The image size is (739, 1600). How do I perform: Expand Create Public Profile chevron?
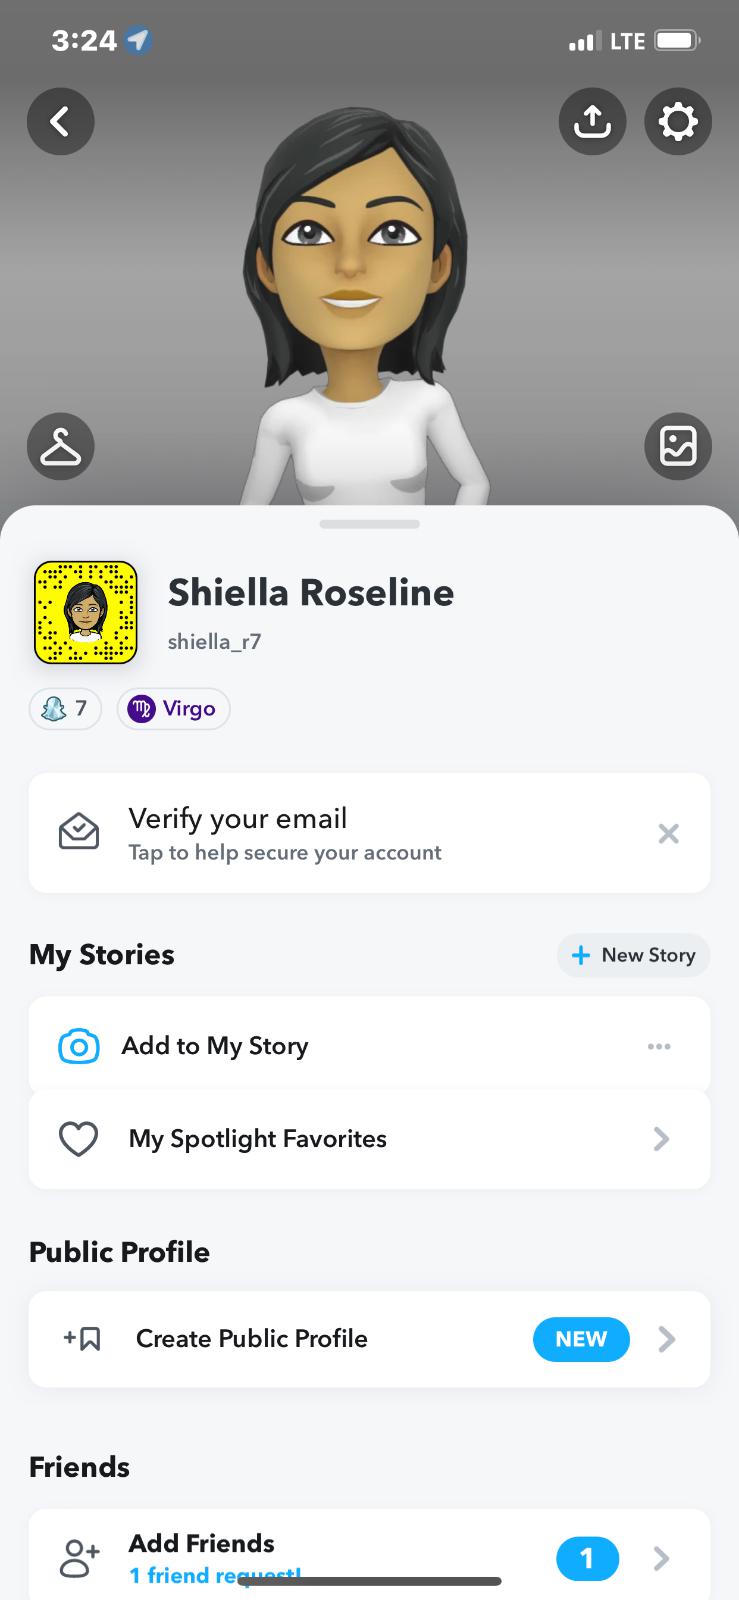pos(667,1339)
